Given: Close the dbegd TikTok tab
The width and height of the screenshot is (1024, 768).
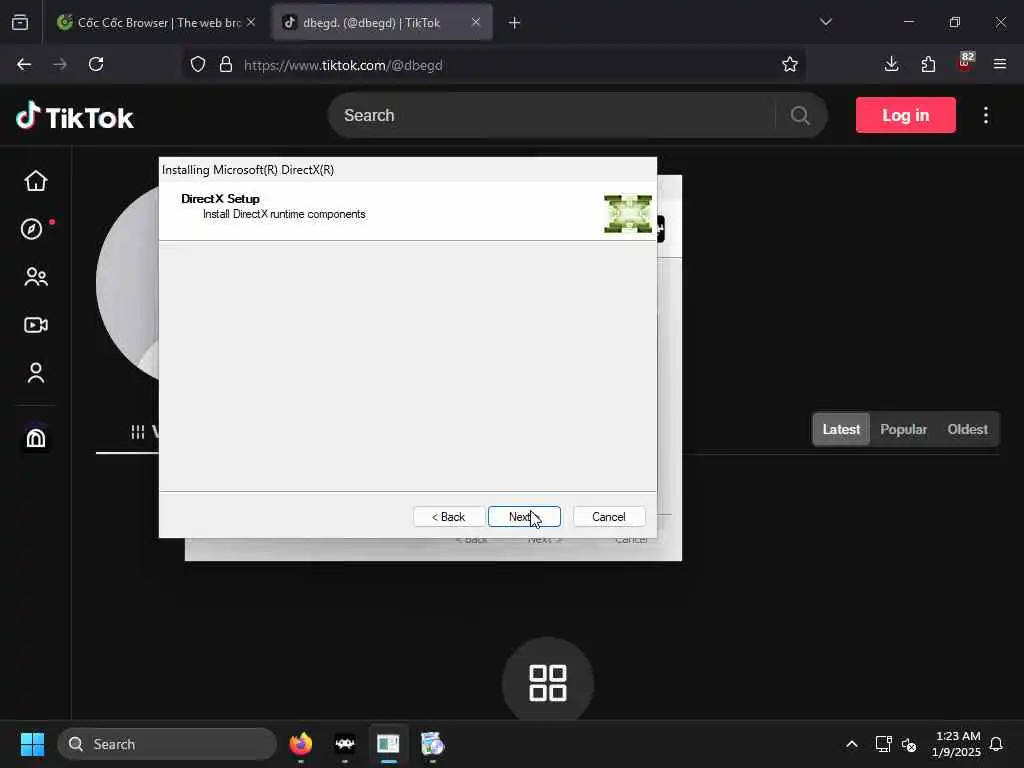Looking at the screenshot, I should 476,22.
